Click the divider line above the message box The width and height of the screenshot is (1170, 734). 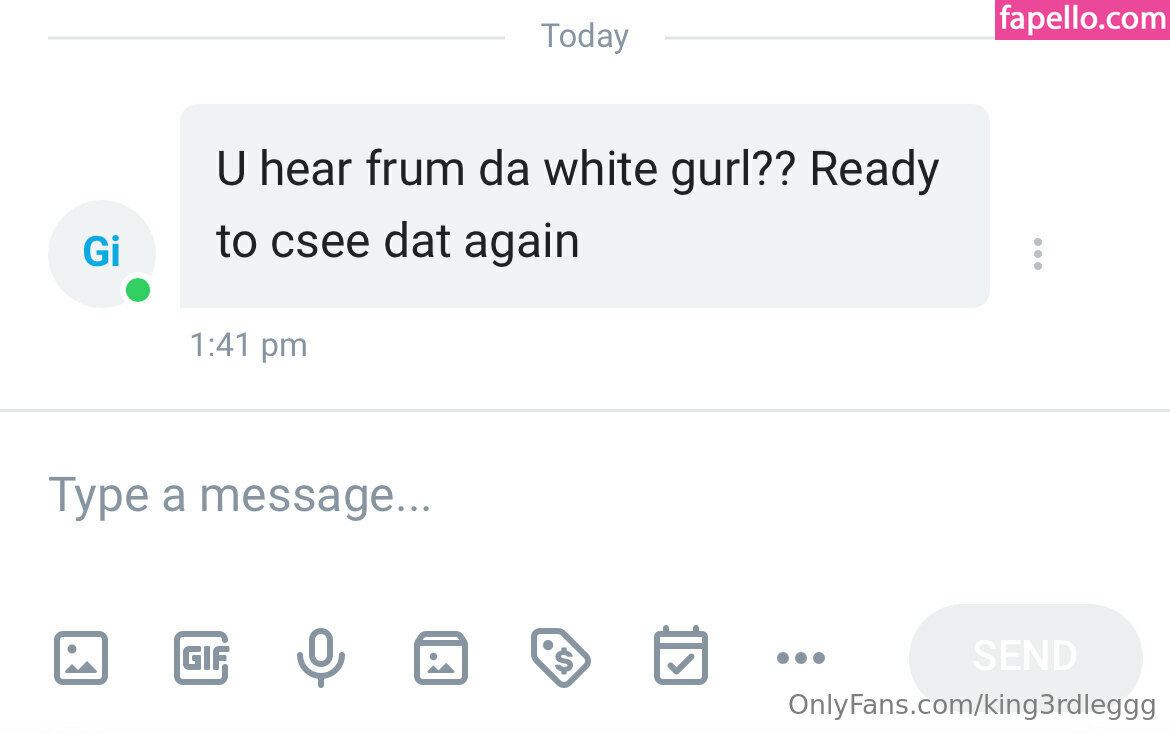[585, 410]
